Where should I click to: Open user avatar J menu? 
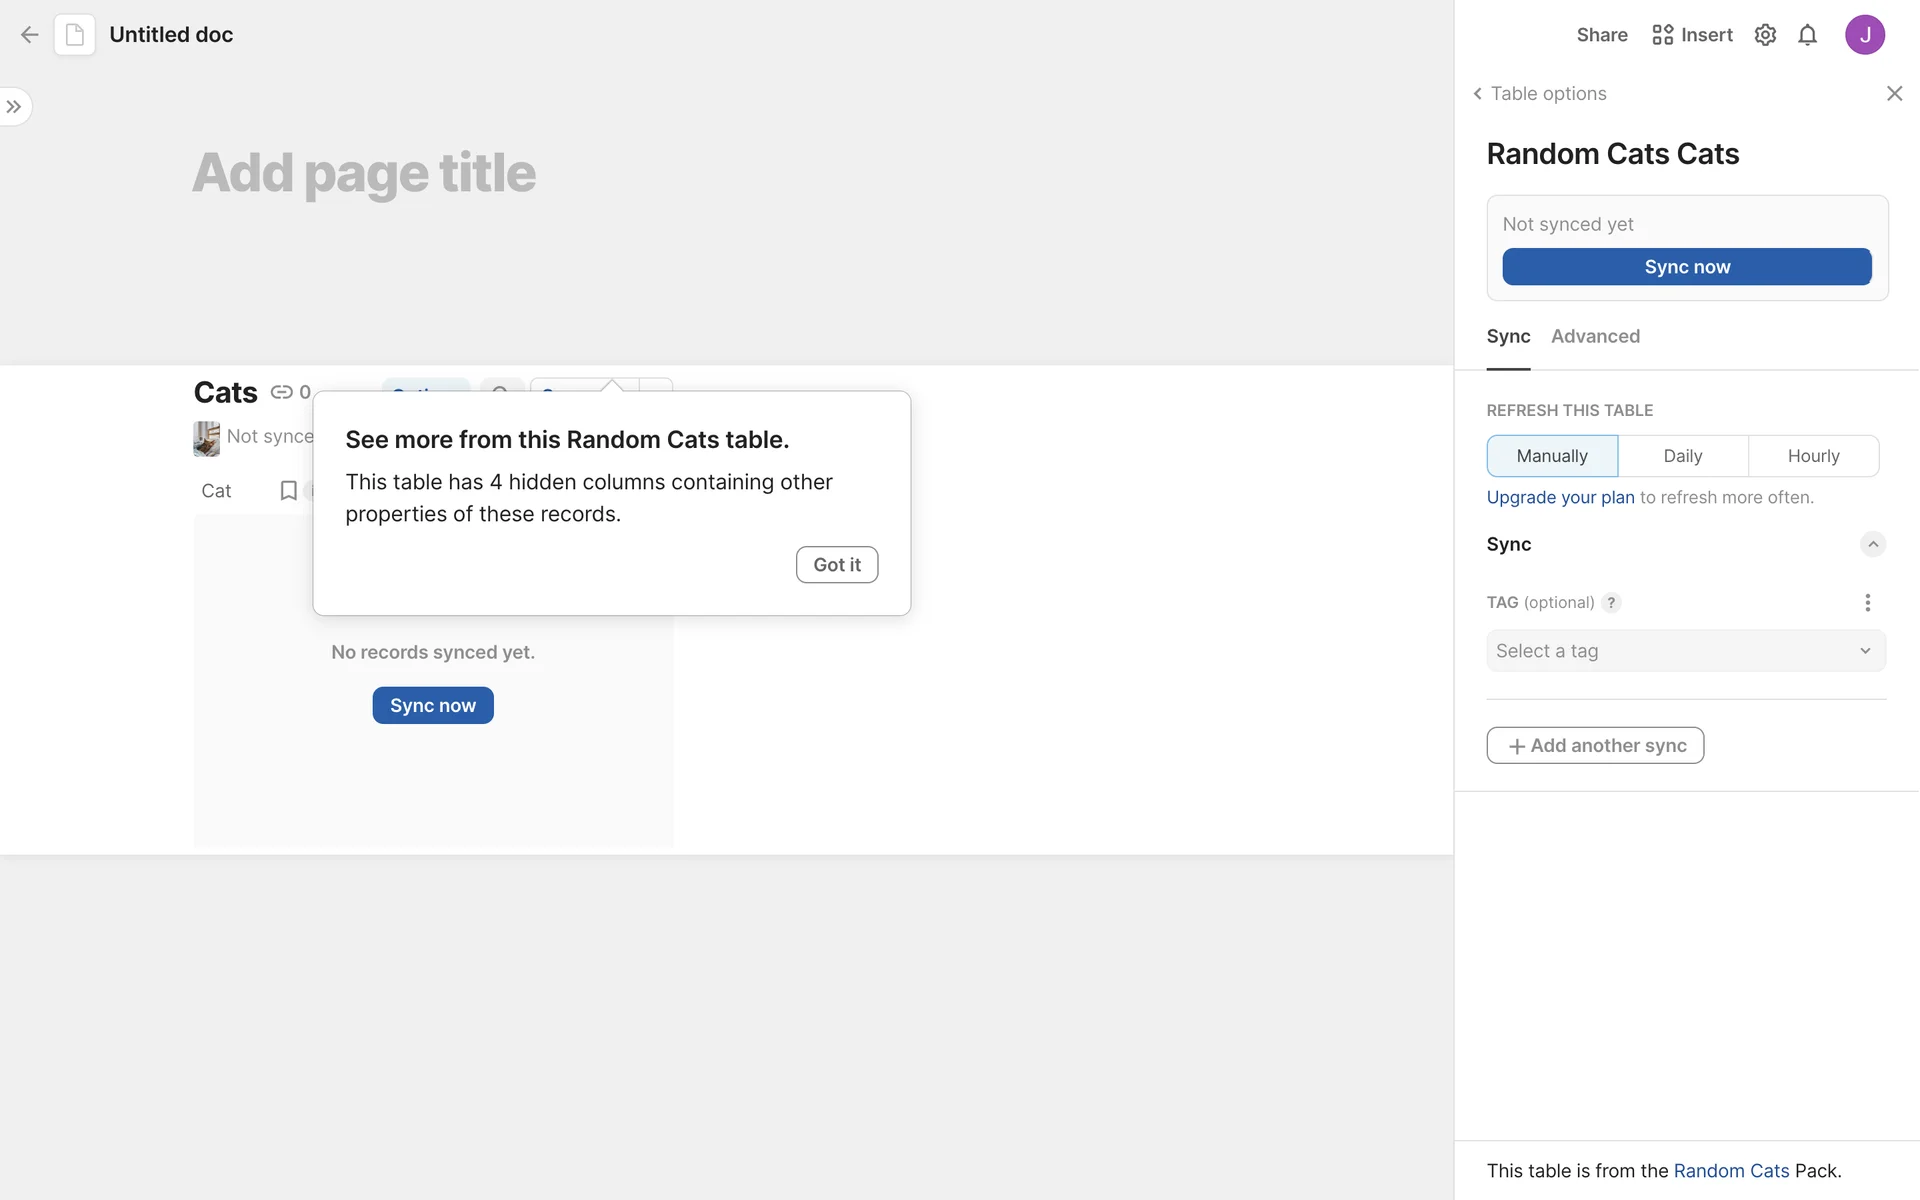pos(1864,35)
